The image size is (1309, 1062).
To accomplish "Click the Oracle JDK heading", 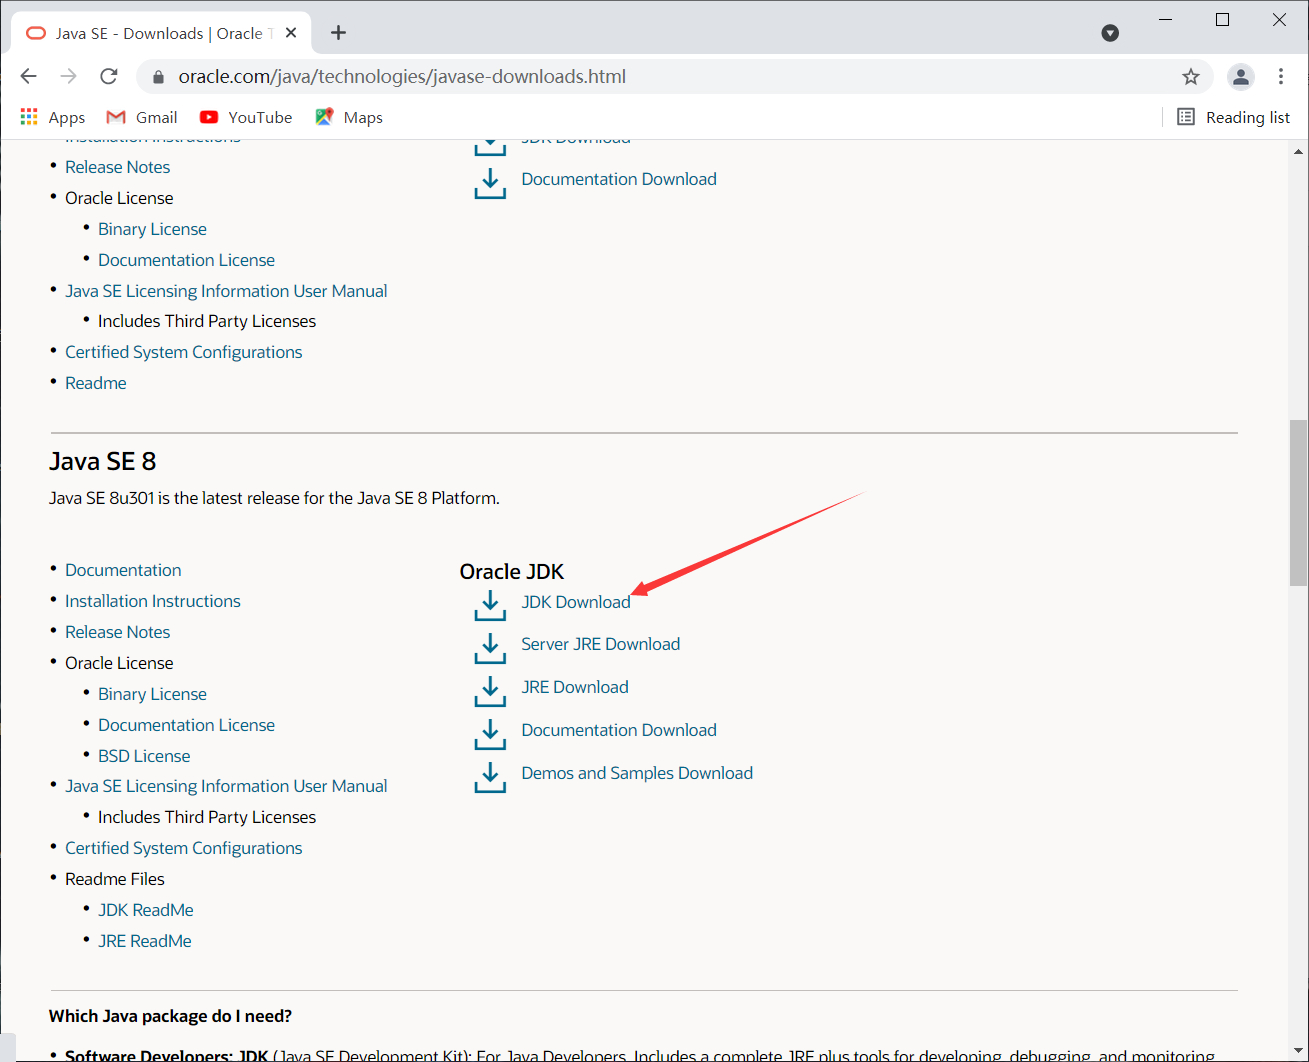I will pos(512,572).
